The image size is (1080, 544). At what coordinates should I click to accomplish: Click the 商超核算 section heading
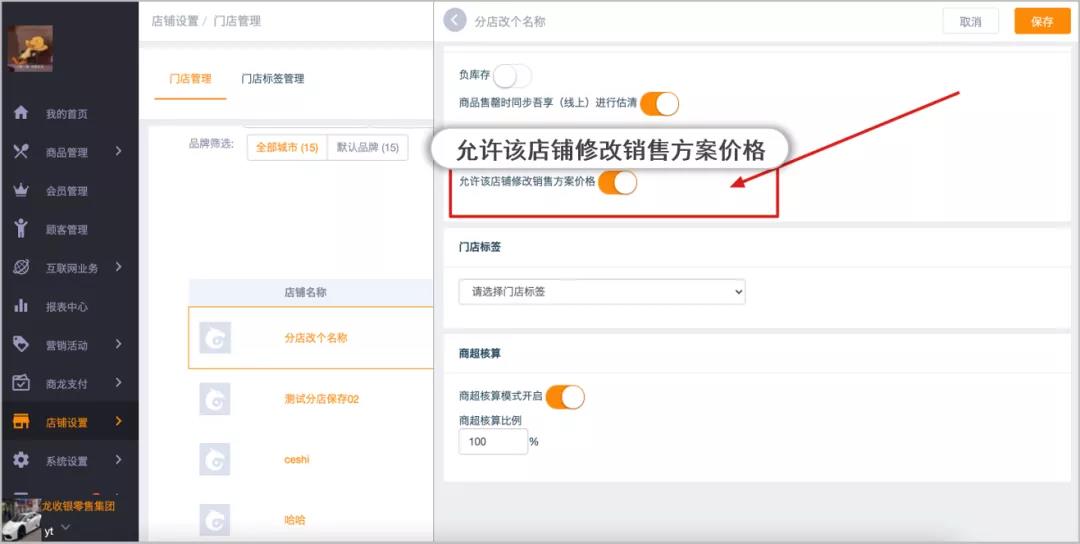[480, 353]
